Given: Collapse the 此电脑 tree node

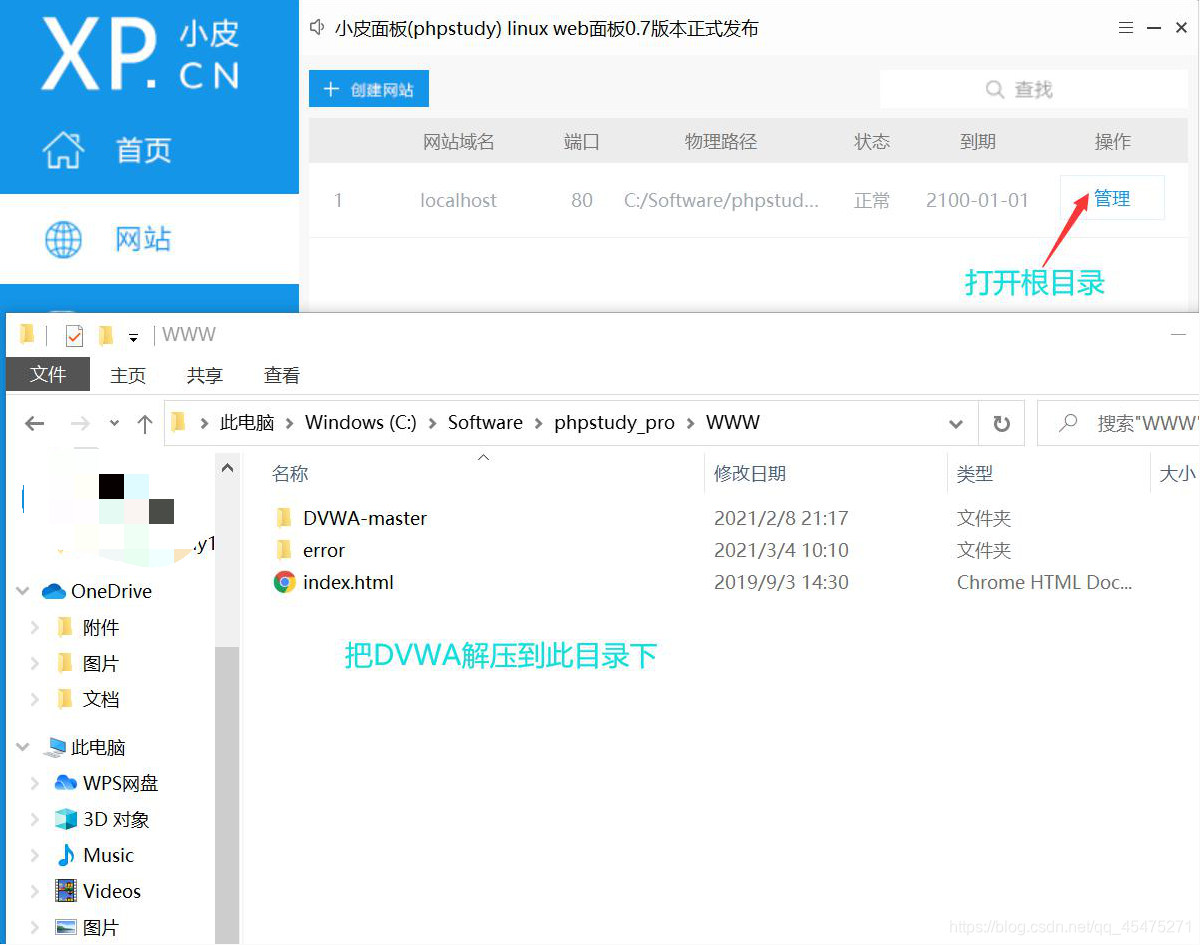Looking at the screenshot, I should click(22, 747).
